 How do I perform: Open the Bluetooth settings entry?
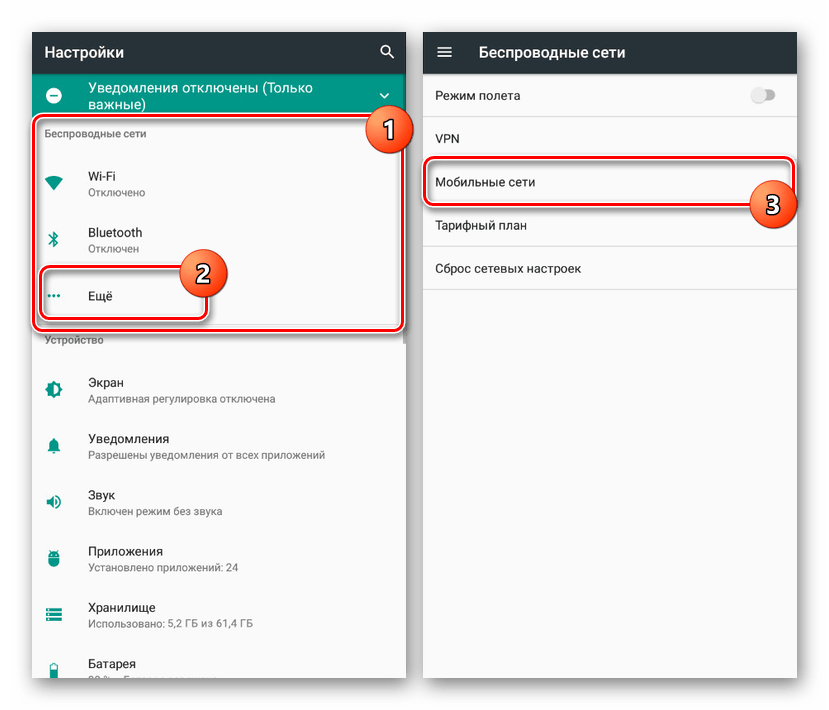click(x=219, y=239)
